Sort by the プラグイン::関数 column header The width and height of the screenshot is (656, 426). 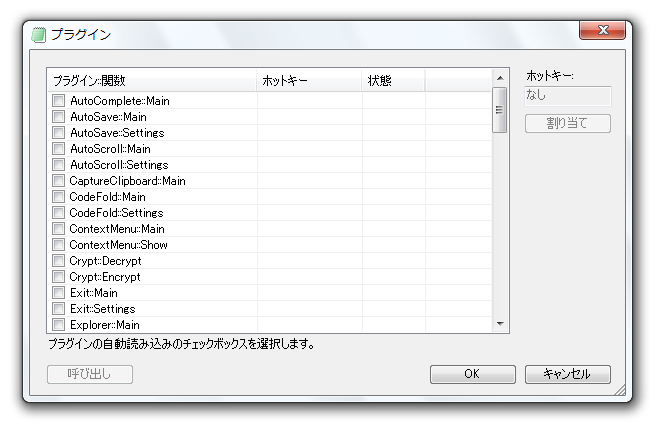tap(152, 80)
